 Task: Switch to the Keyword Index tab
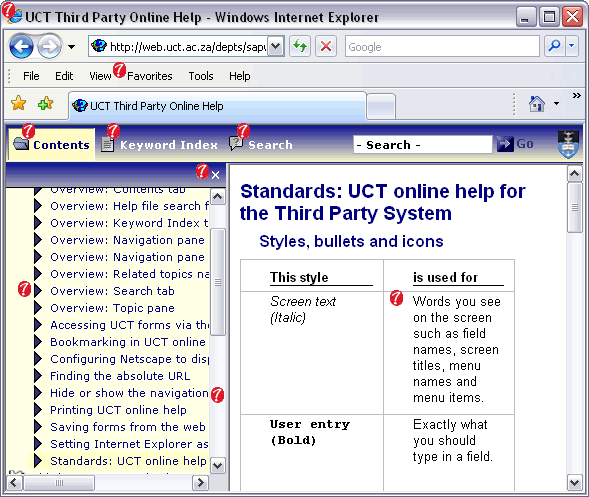[x=160, y=145]
